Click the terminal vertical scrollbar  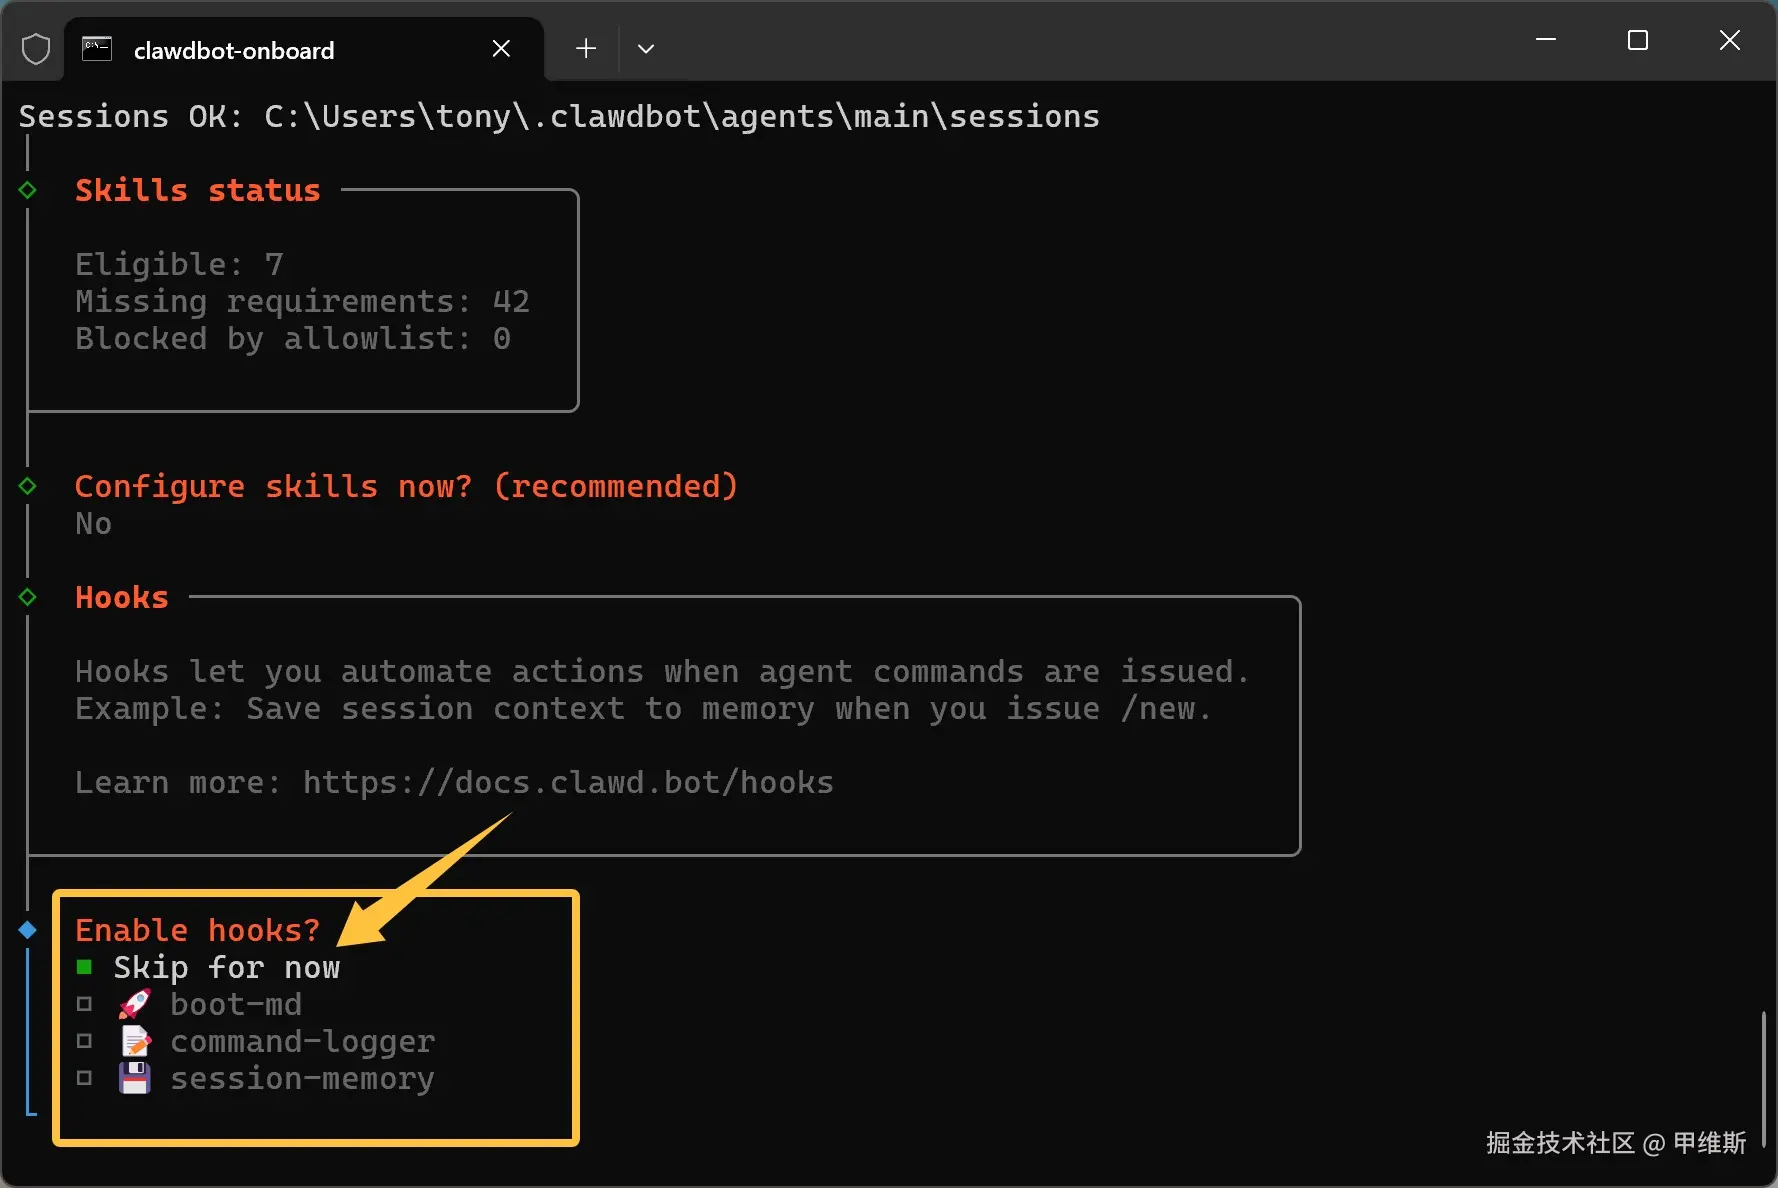1763,1080
